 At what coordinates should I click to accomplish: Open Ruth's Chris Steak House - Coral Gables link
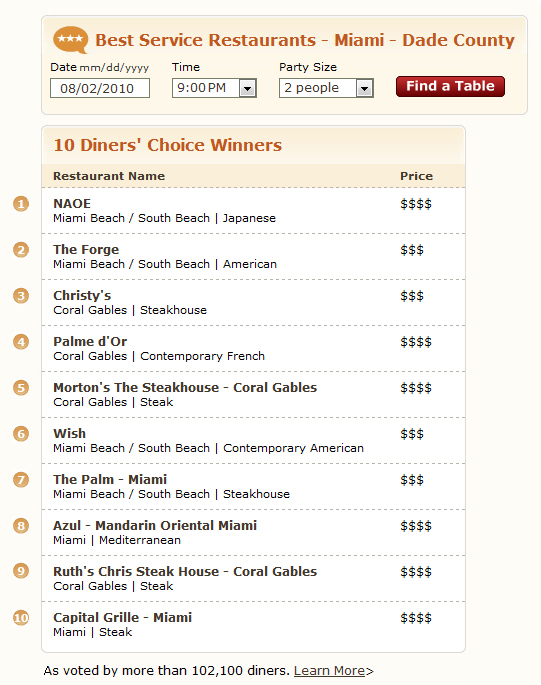click(185, 571)
